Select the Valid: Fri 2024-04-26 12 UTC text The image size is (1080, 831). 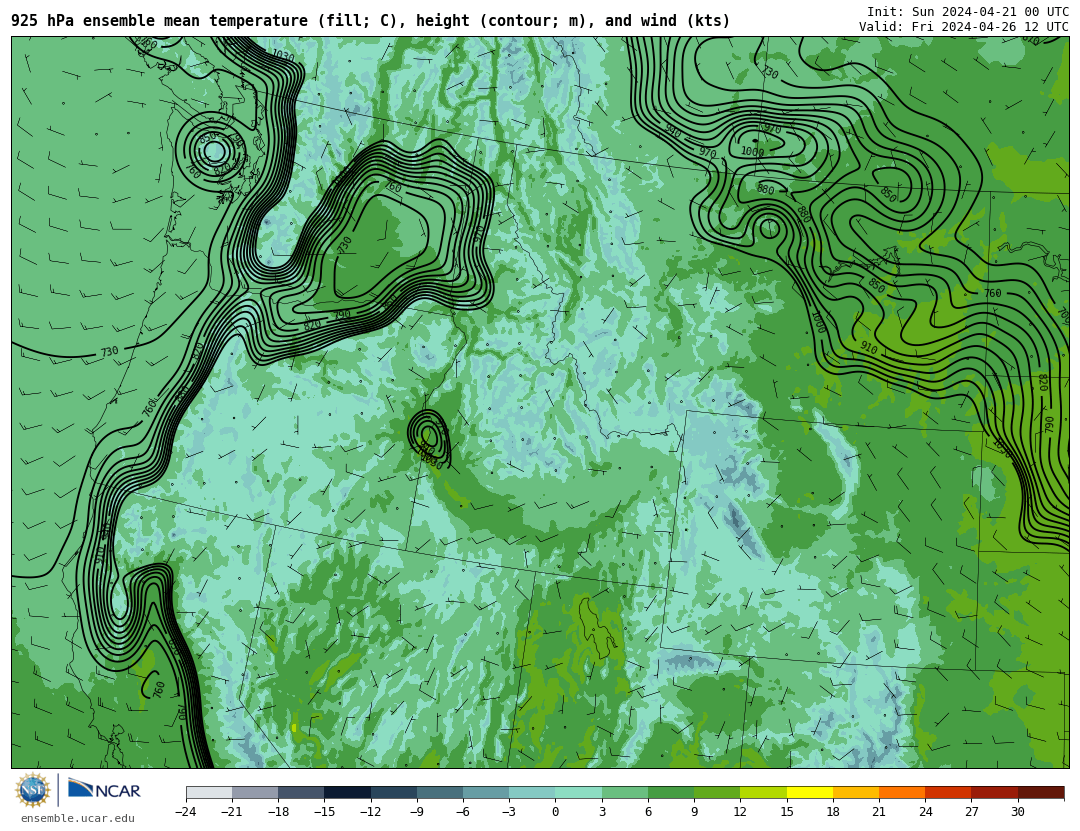click(x=963, y=27)
